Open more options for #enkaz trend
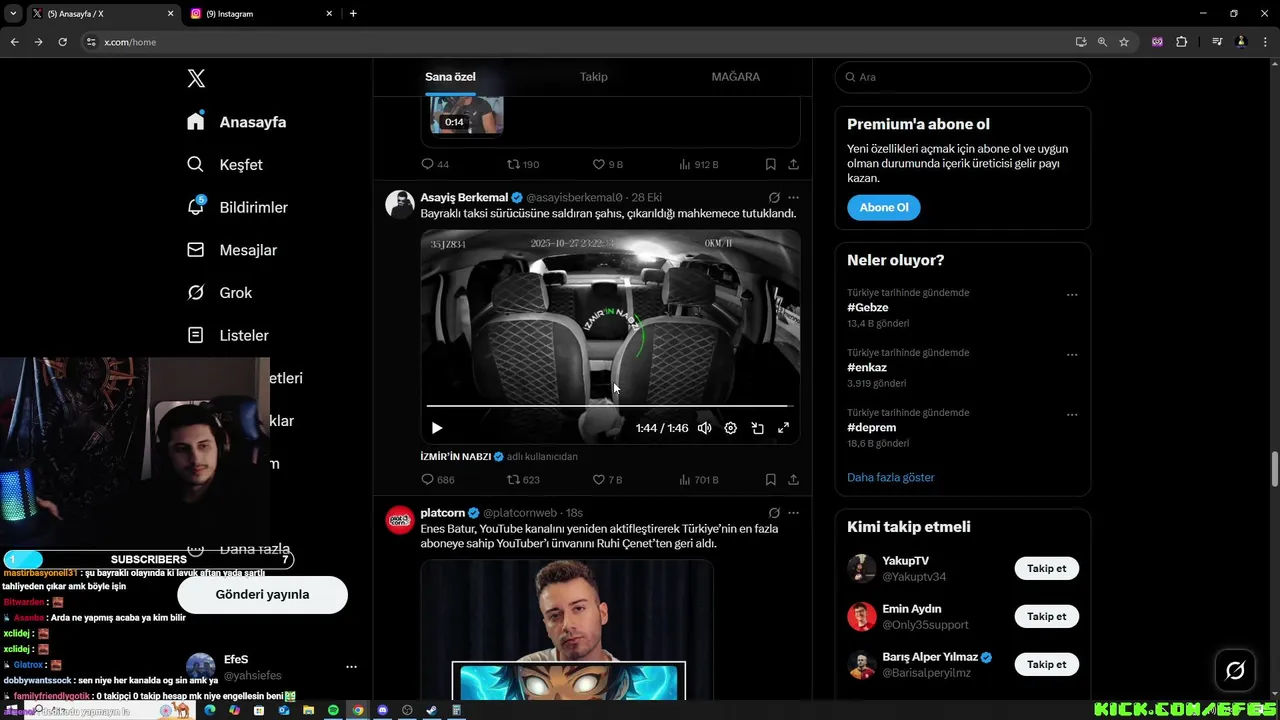 coord(1072,355)
